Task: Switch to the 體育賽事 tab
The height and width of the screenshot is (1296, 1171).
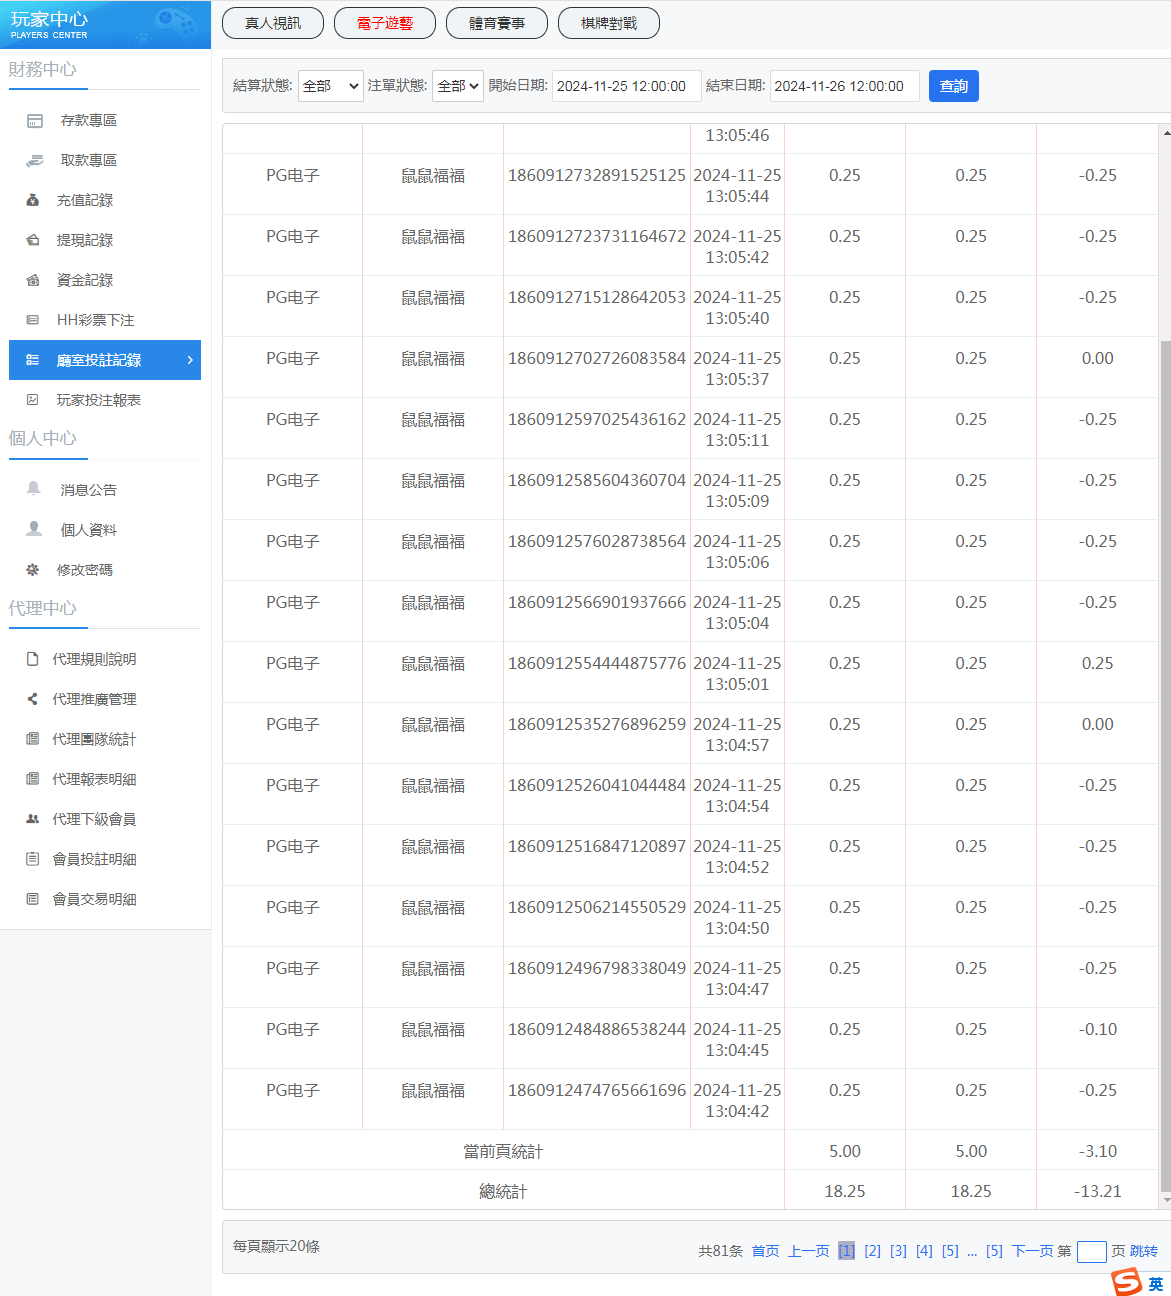Action: point(497,23)
